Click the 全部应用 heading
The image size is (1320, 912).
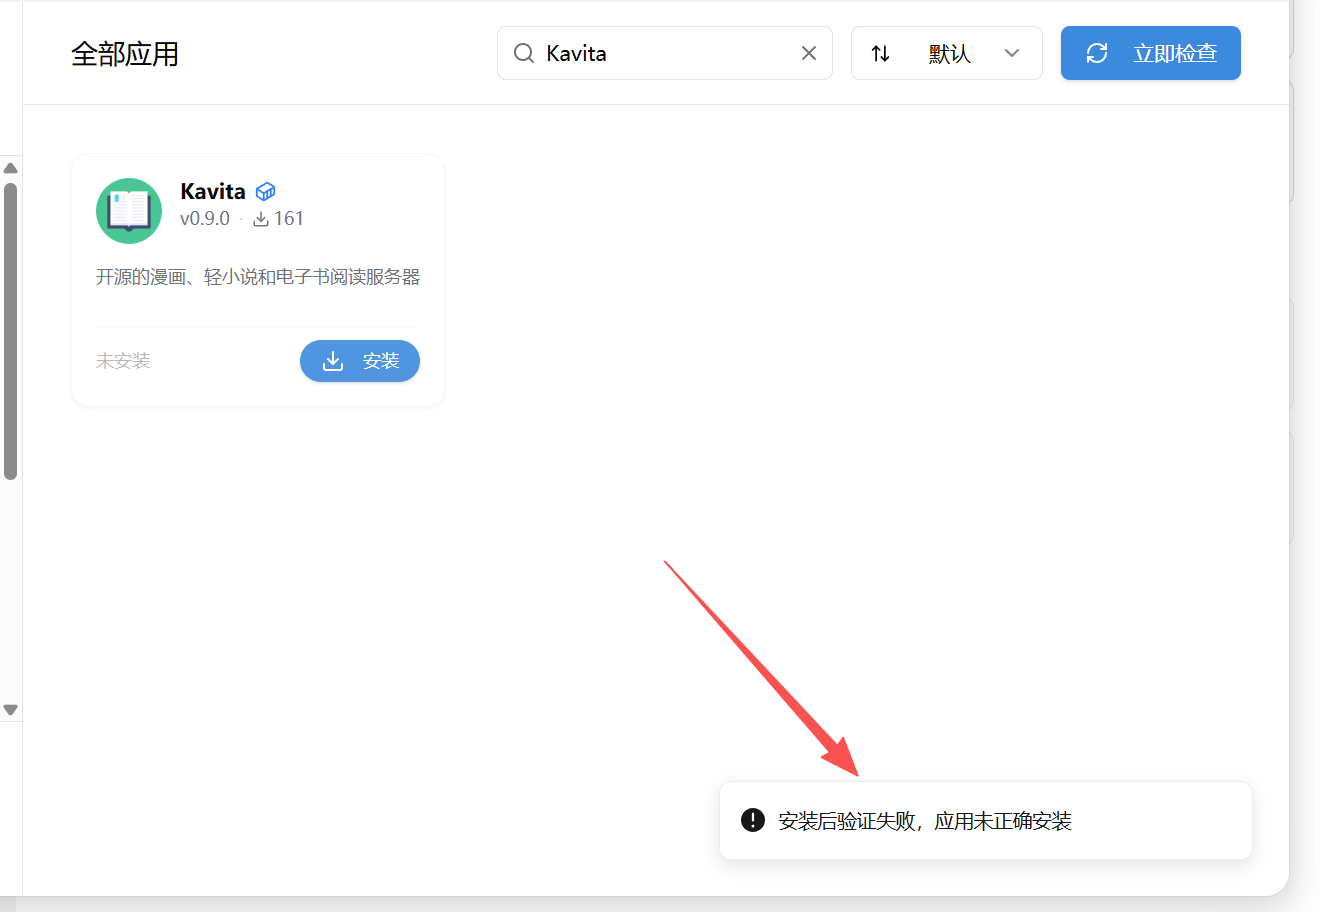pyautogui.click(x=125, y=54)
